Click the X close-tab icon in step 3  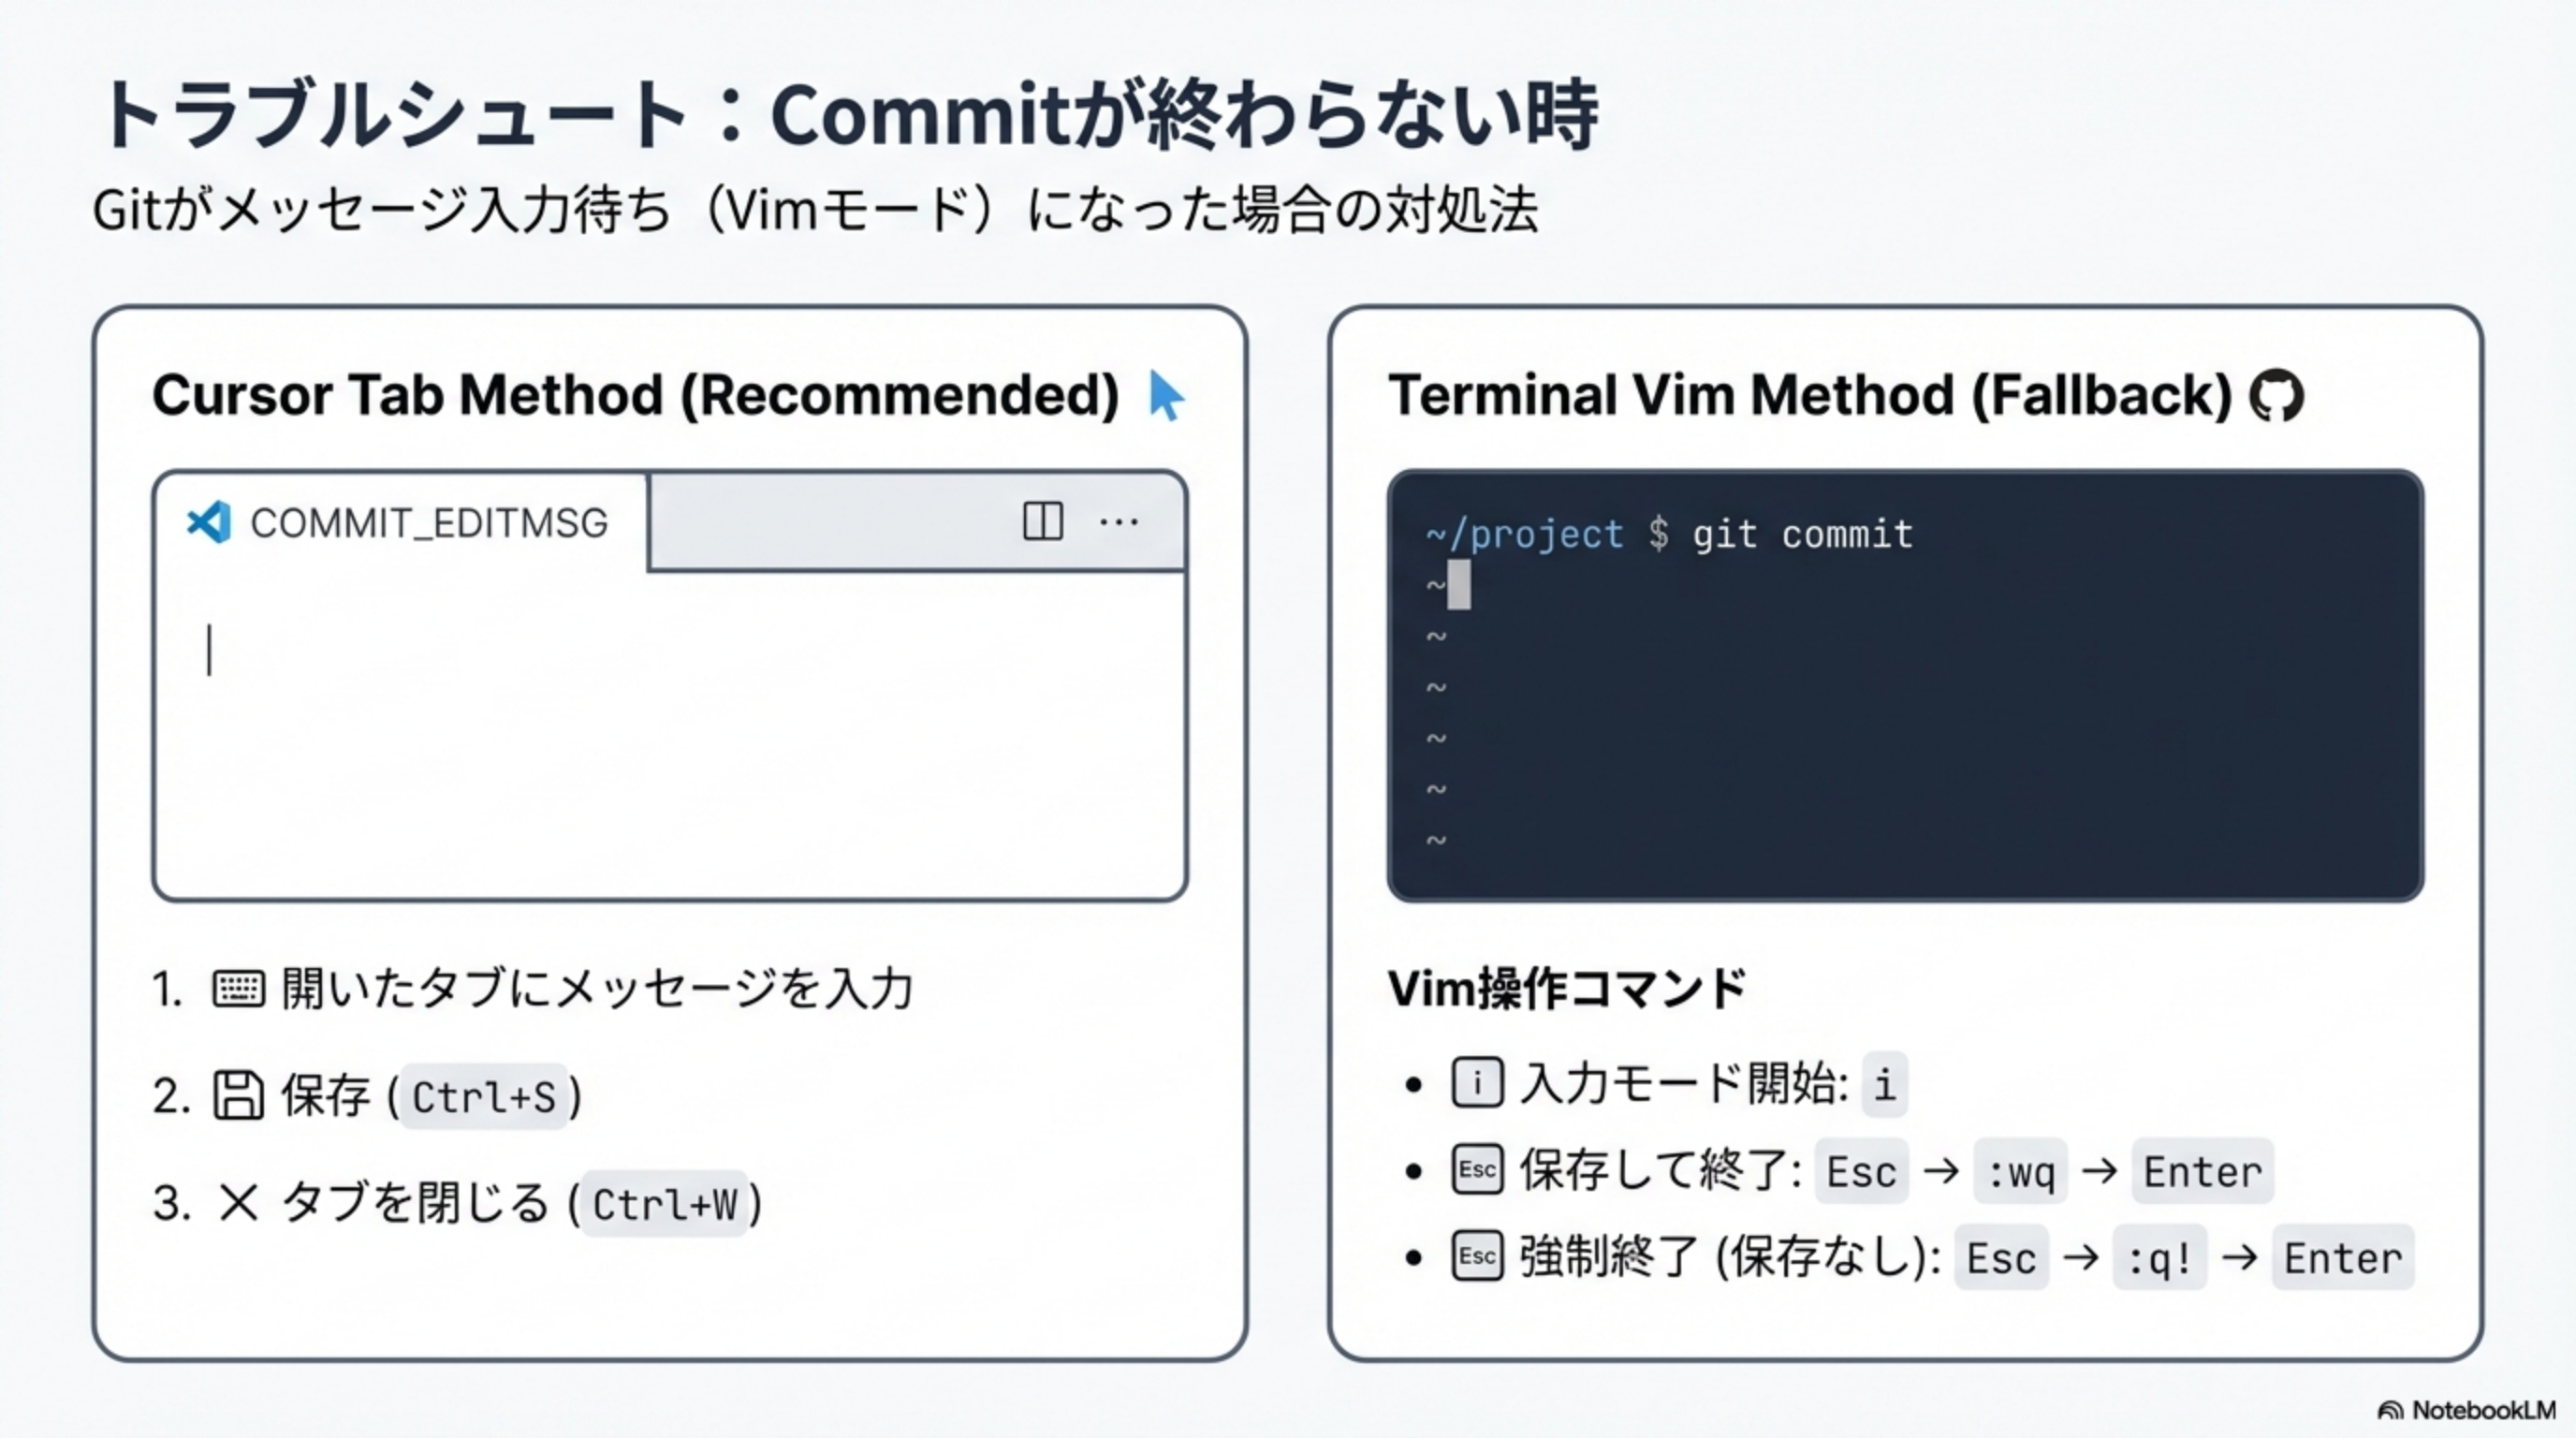coord(238,1202)
